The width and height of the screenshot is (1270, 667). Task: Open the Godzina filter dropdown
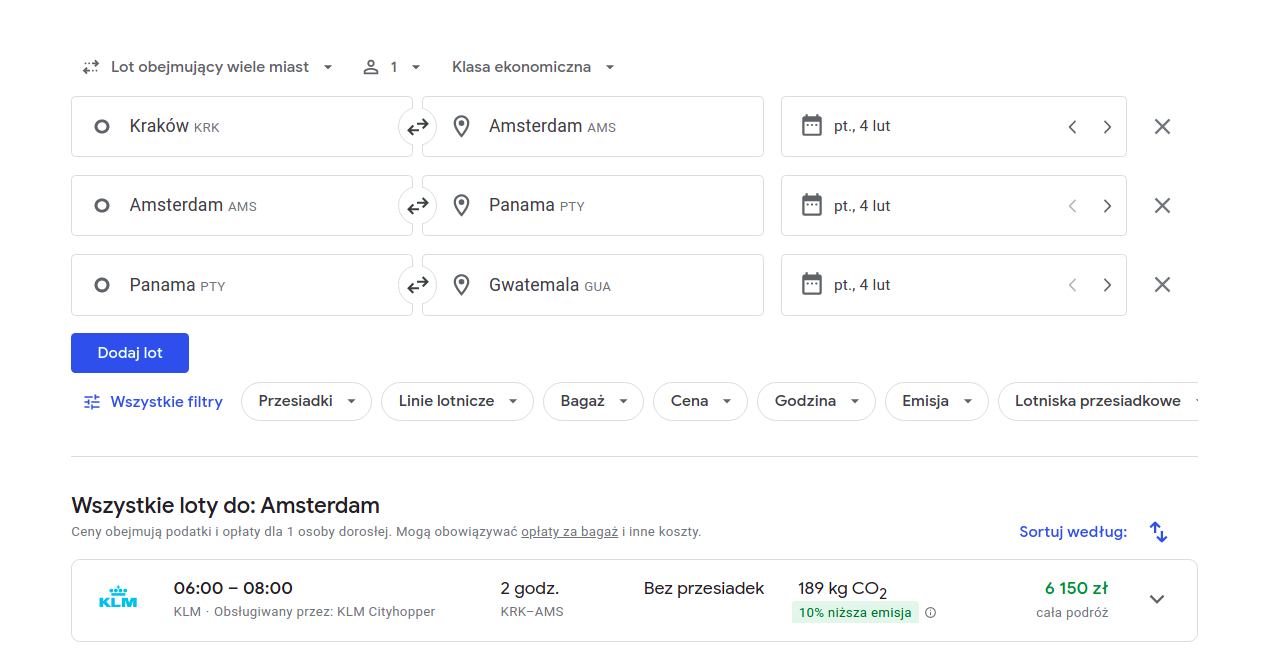(816, 401)
